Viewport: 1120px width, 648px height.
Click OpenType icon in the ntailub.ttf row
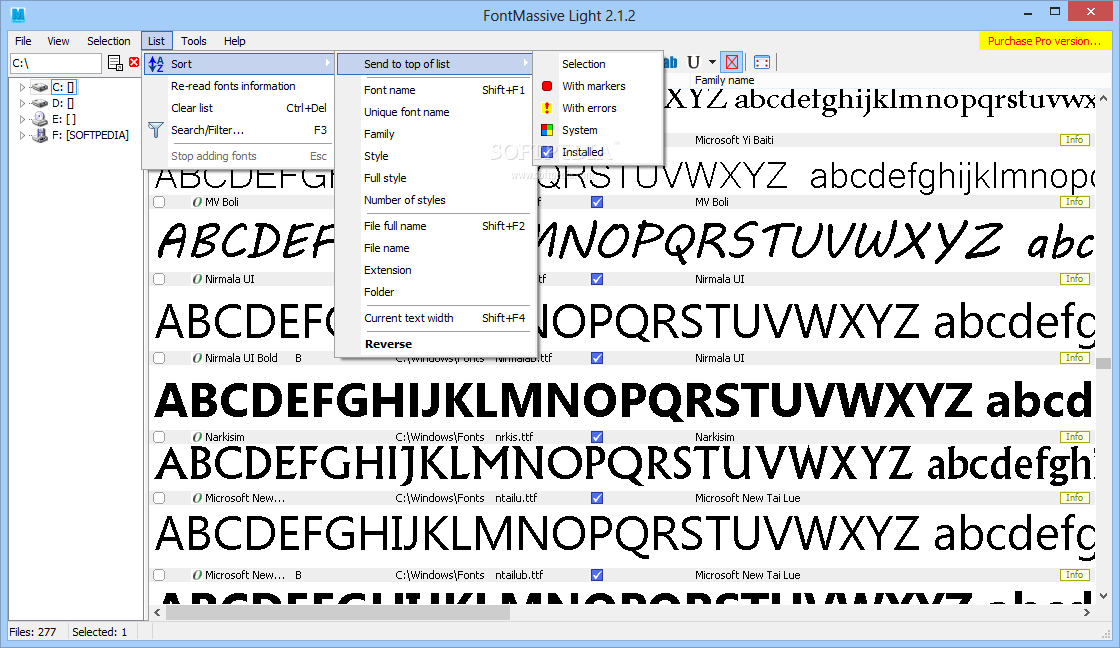click(197, 575)
